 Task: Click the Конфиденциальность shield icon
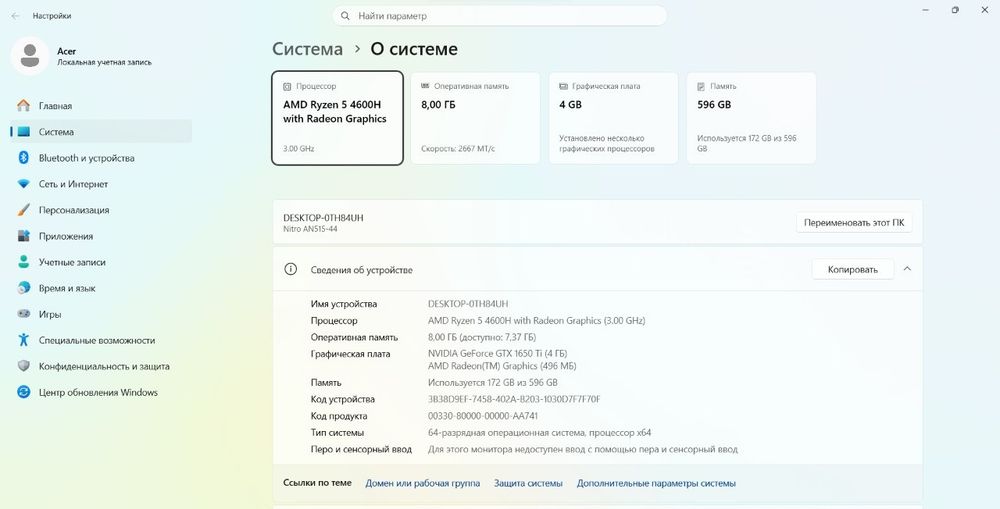[24, 366]
